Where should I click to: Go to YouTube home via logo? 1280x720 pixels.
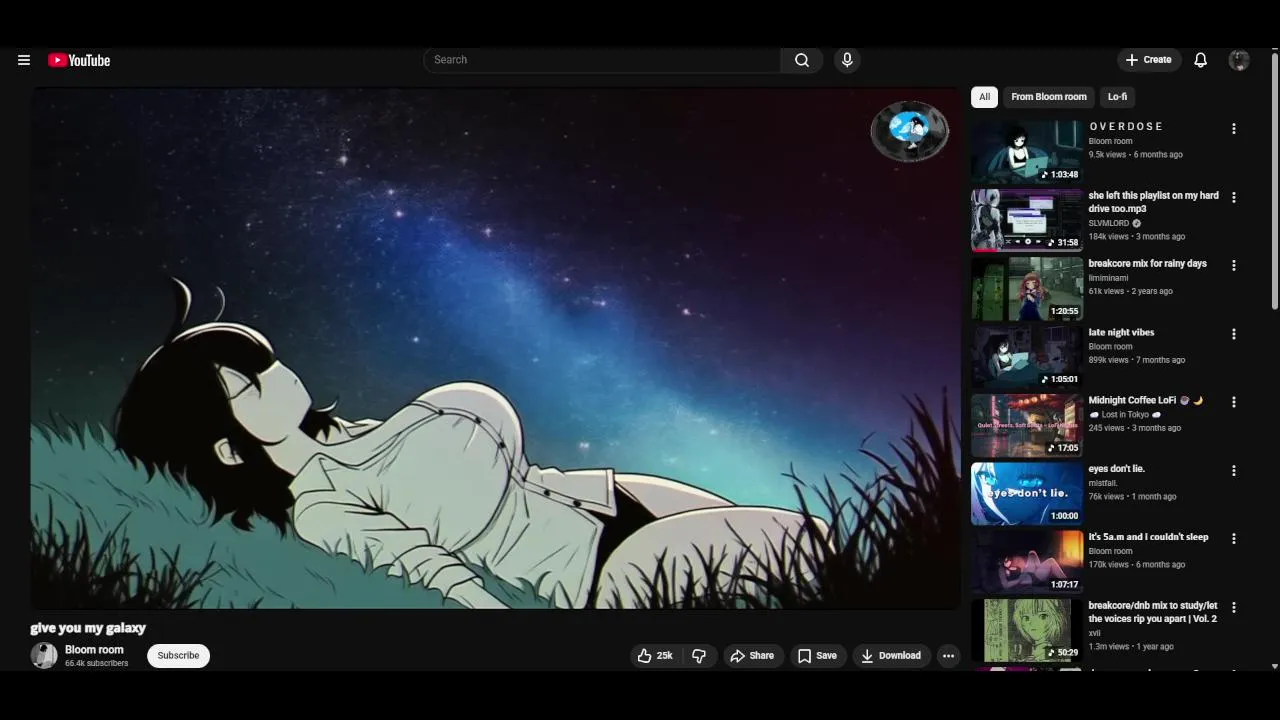coord(79,60)
